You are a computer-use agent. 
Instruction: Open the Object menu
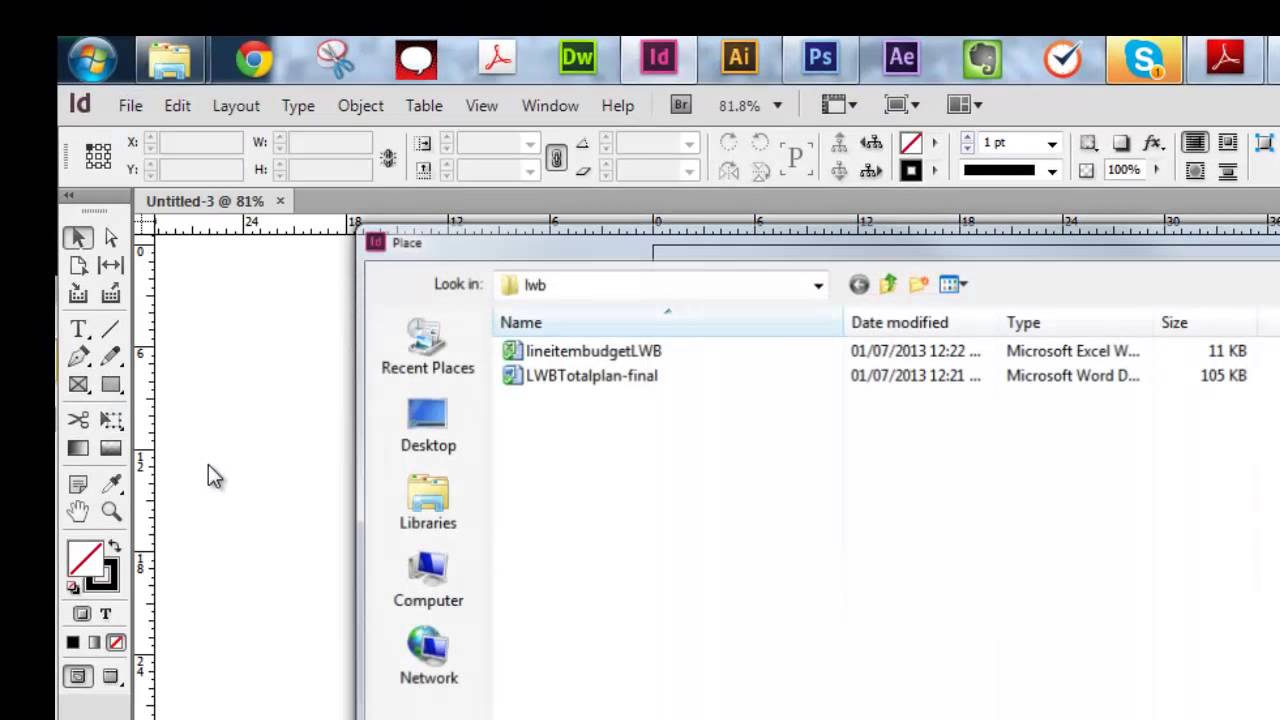360,105
